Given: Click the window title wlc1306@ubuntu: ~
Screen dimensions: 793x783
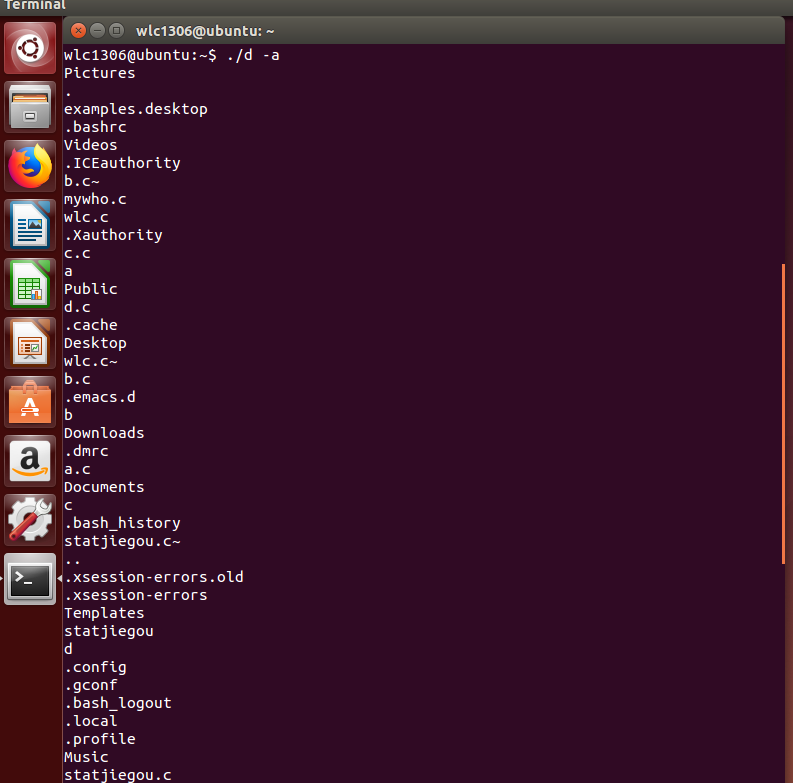Looking at the screenshot, I should 205,31.
